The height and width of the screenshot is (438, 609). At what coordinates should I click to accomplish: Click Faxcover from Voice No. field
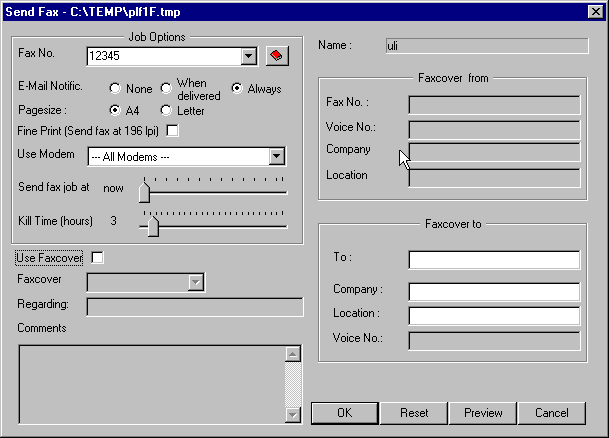[494, 130]
